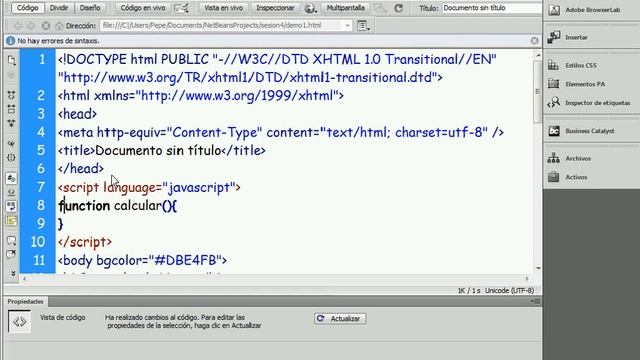
Task: Home icon in address bar
Action: click(x=59, y=26)
